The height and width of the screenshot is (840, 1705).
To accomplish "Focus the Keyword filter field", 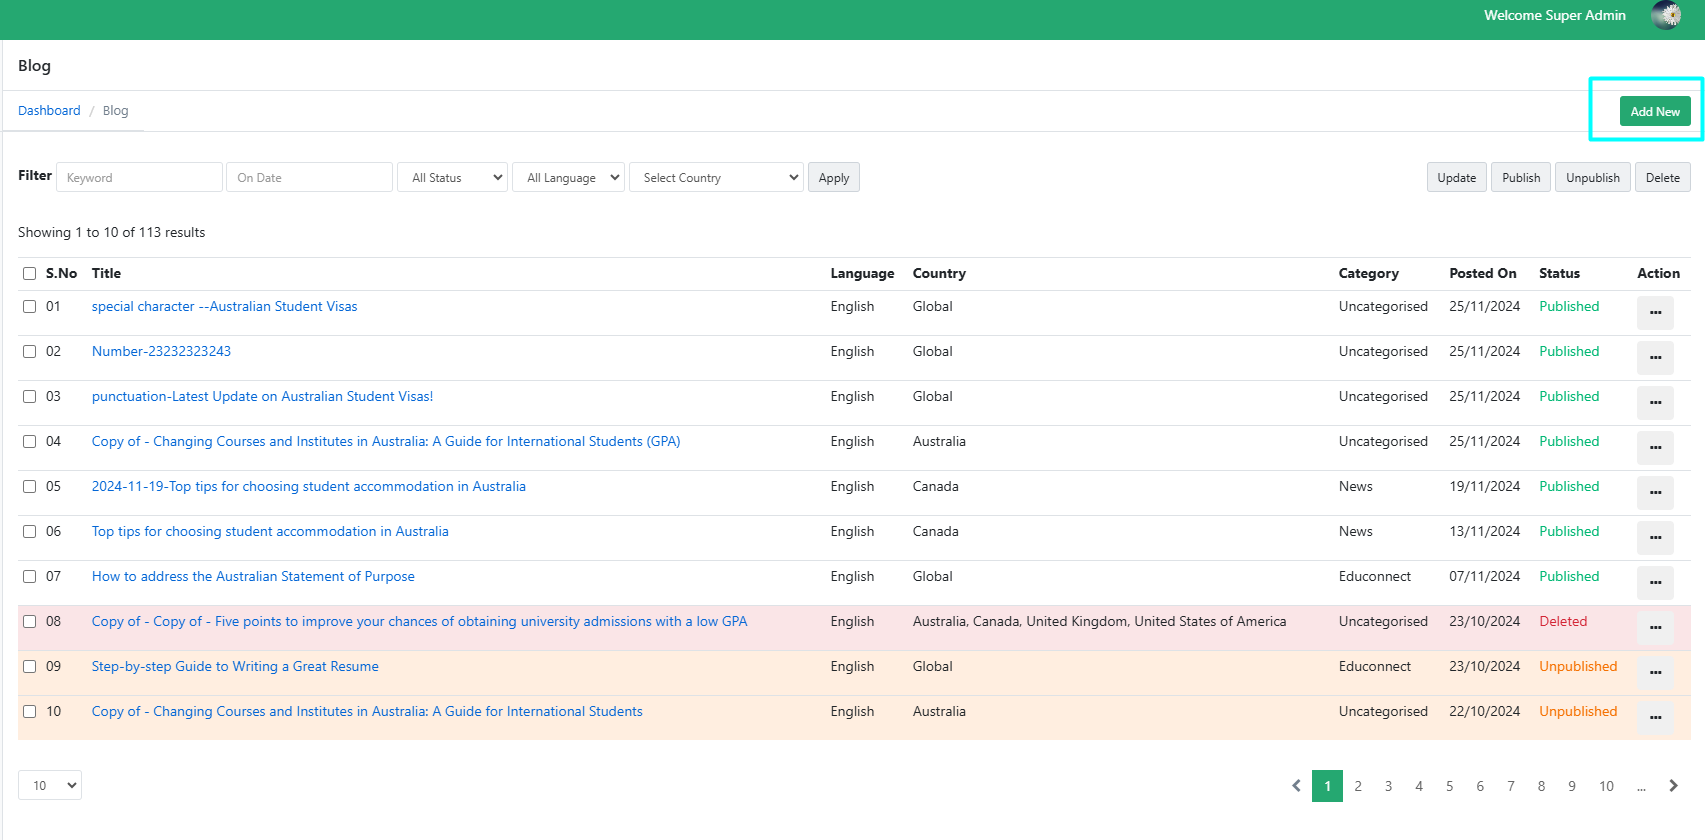I will (x=139, y=178).
